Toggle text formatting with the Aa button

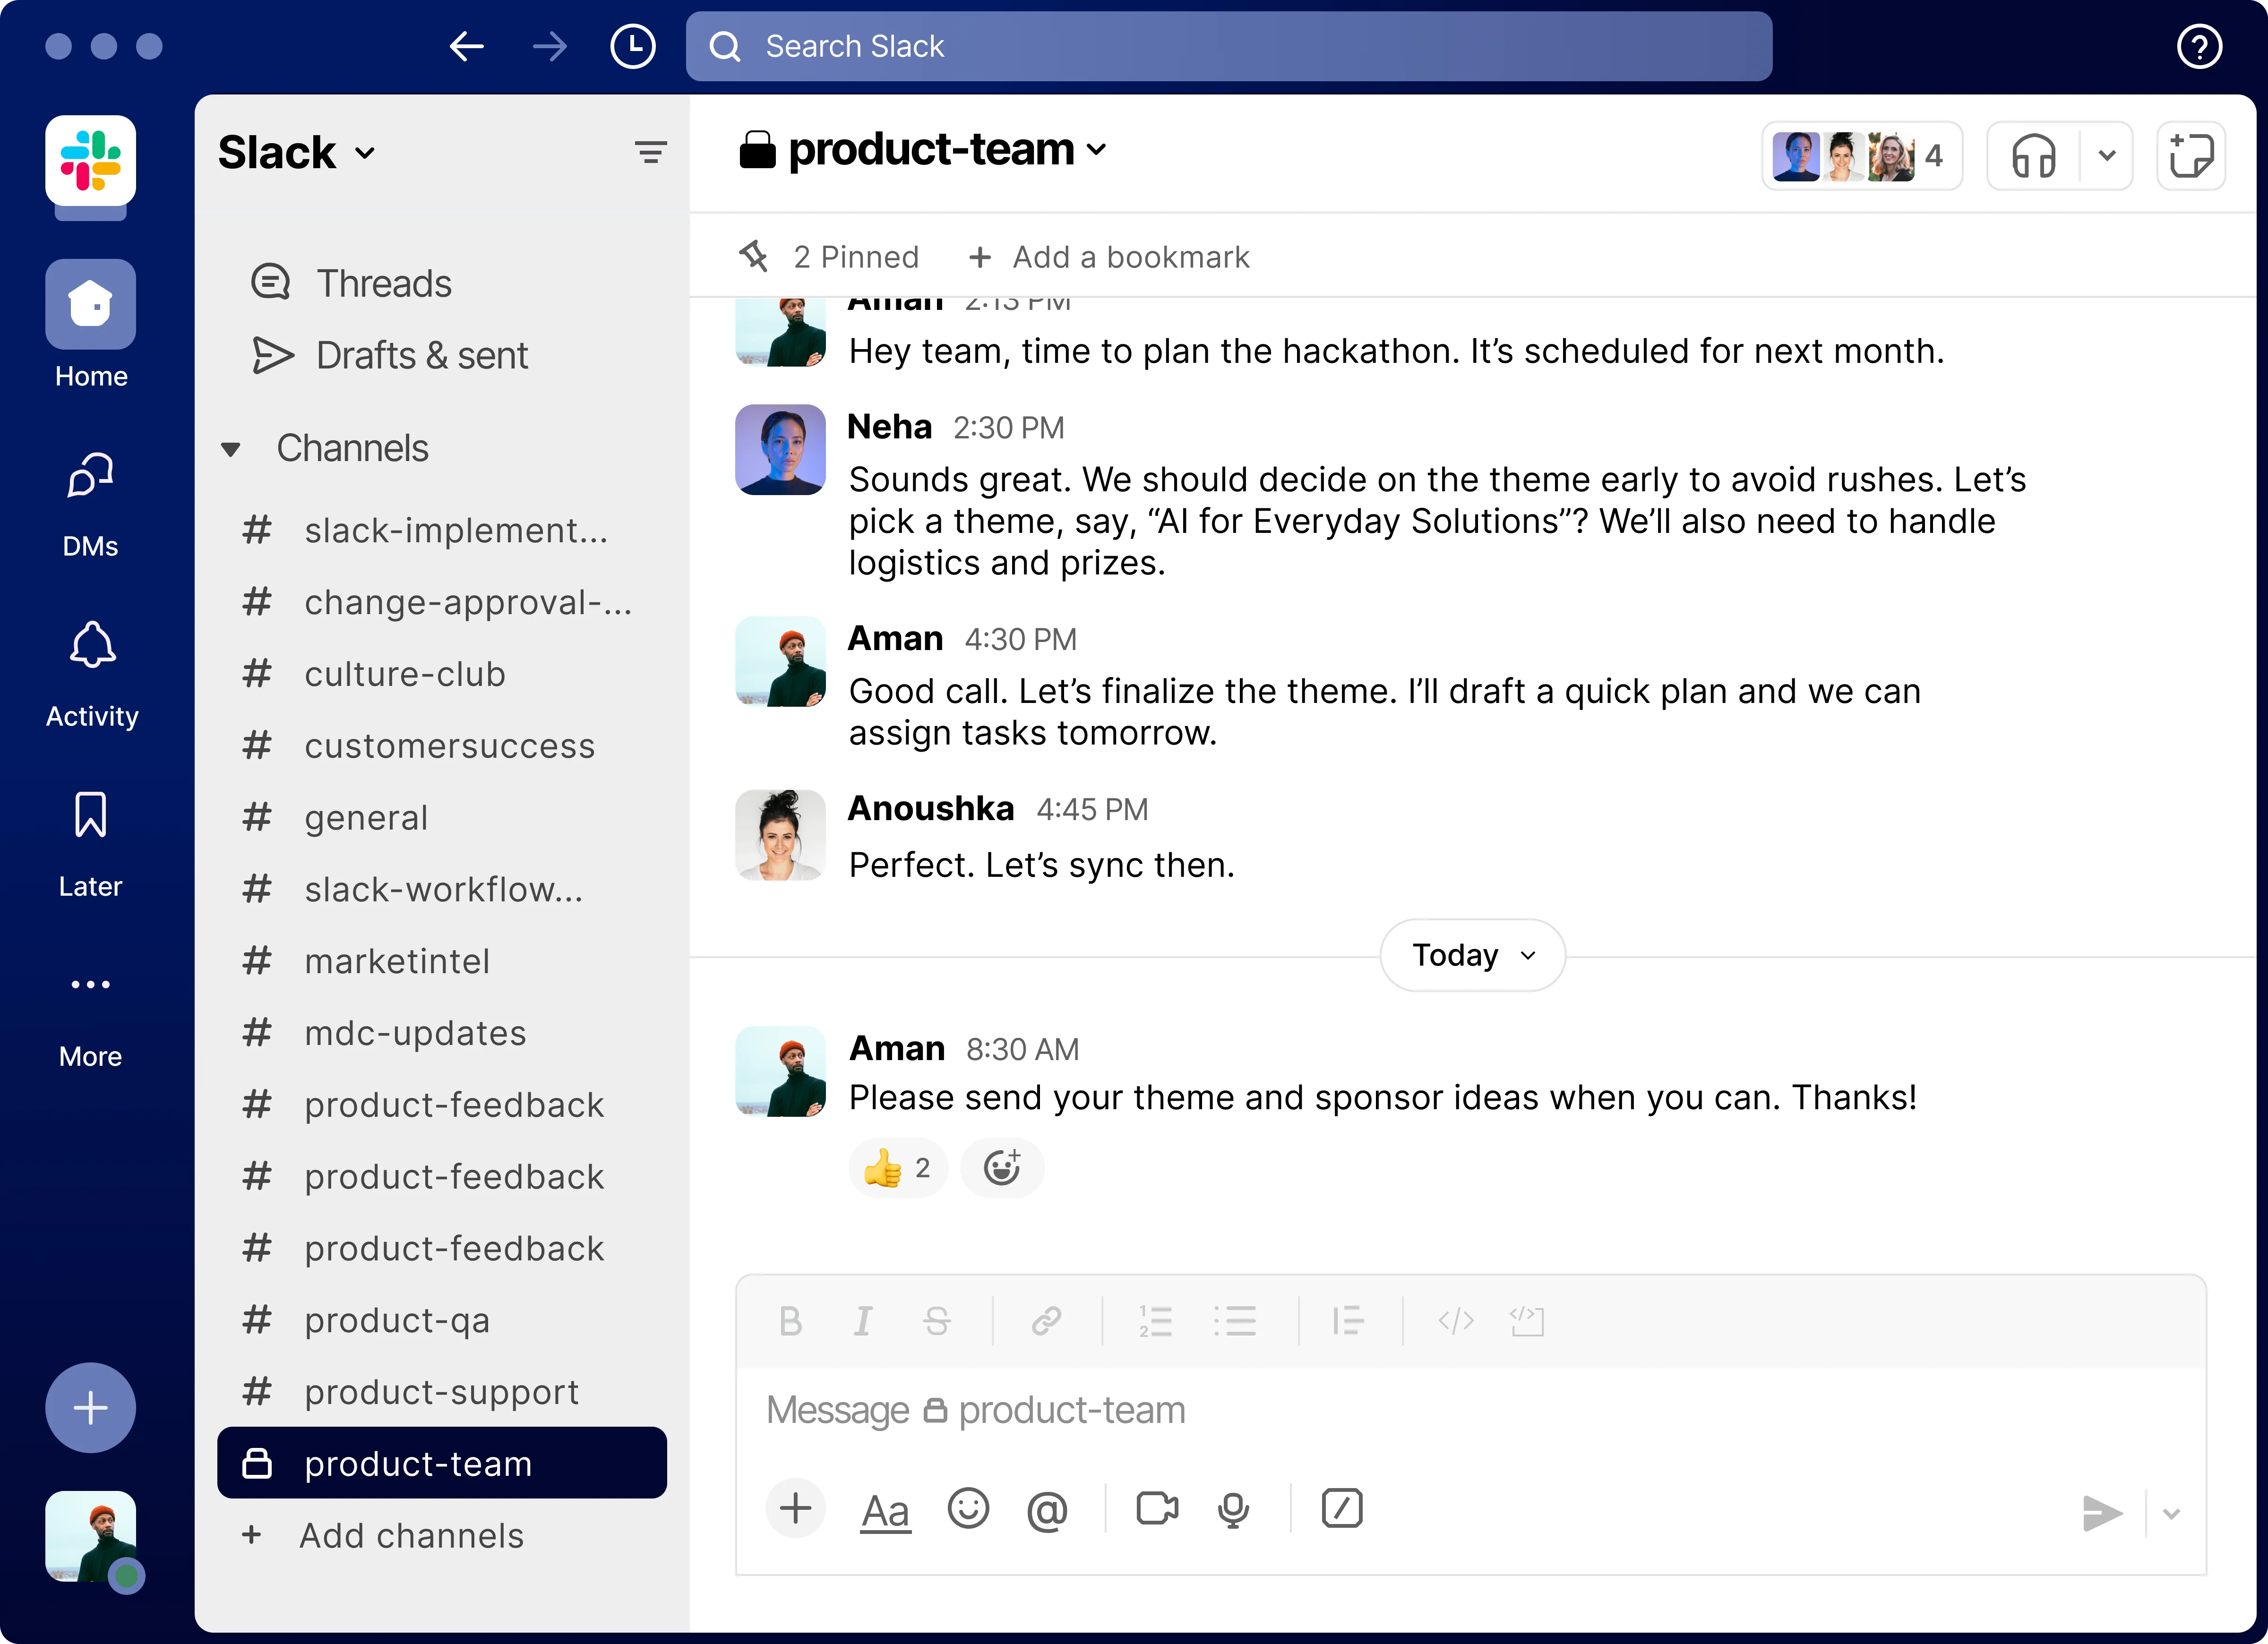[x=885, y=1510]
